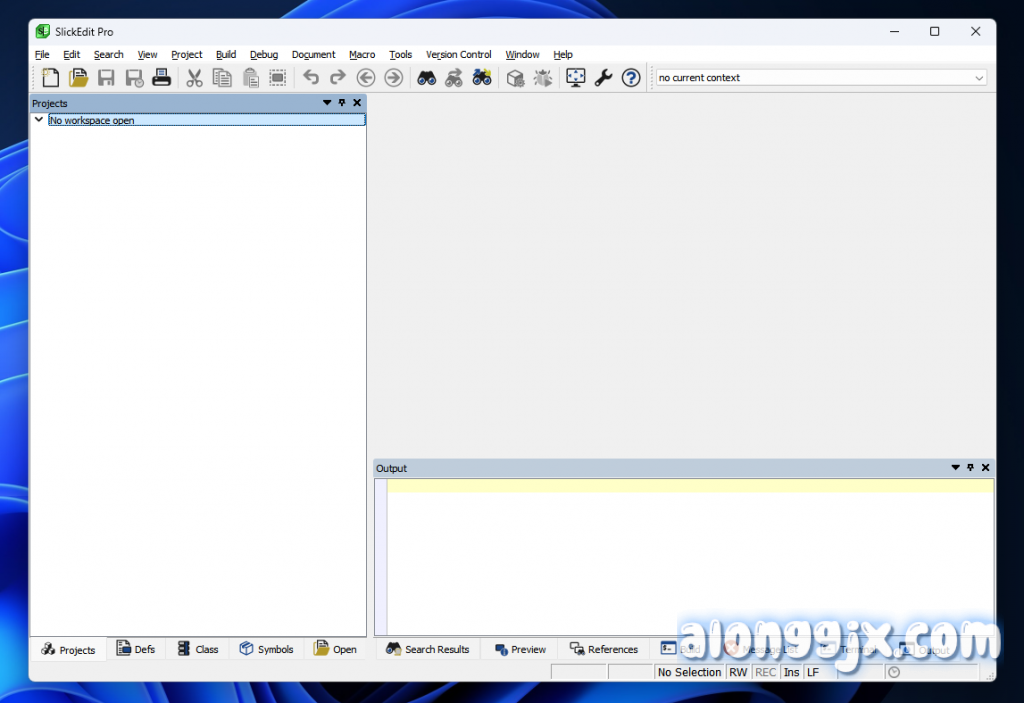1024x703 pixels.
Task: Collapse the 'No workspace open' tree node
Action: pyautogui.click(x=39, y=120)
